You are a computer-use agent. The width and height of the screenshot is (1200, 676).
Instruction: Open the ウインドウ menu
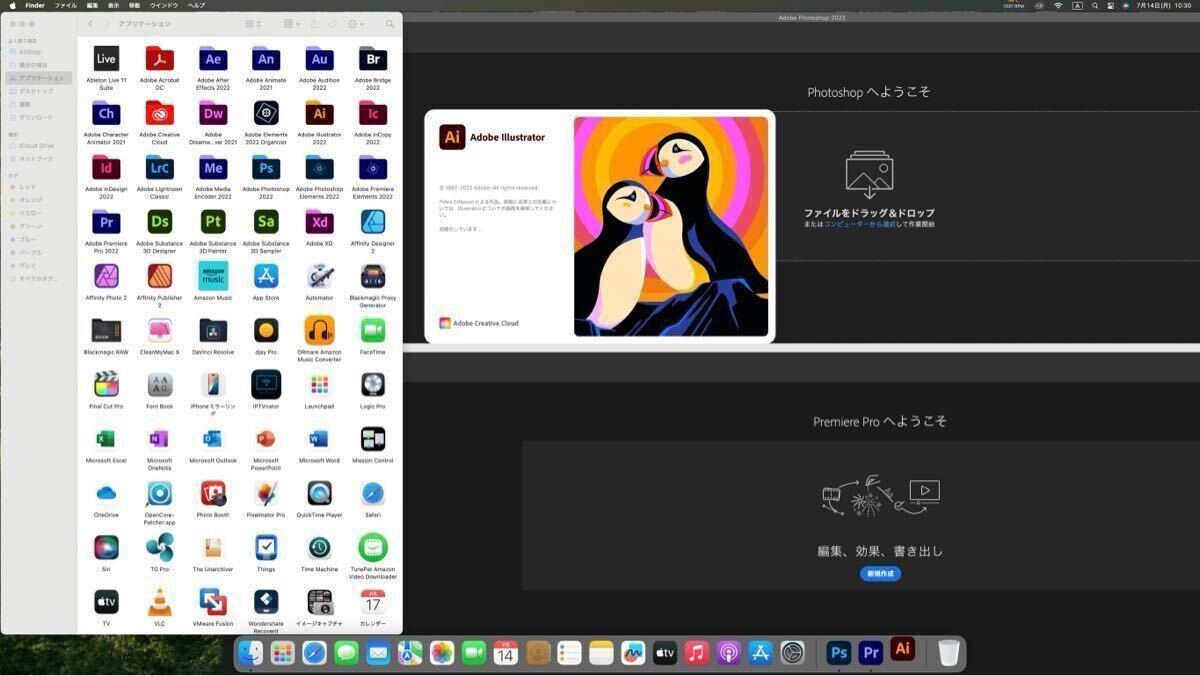[x=164, y=5]
